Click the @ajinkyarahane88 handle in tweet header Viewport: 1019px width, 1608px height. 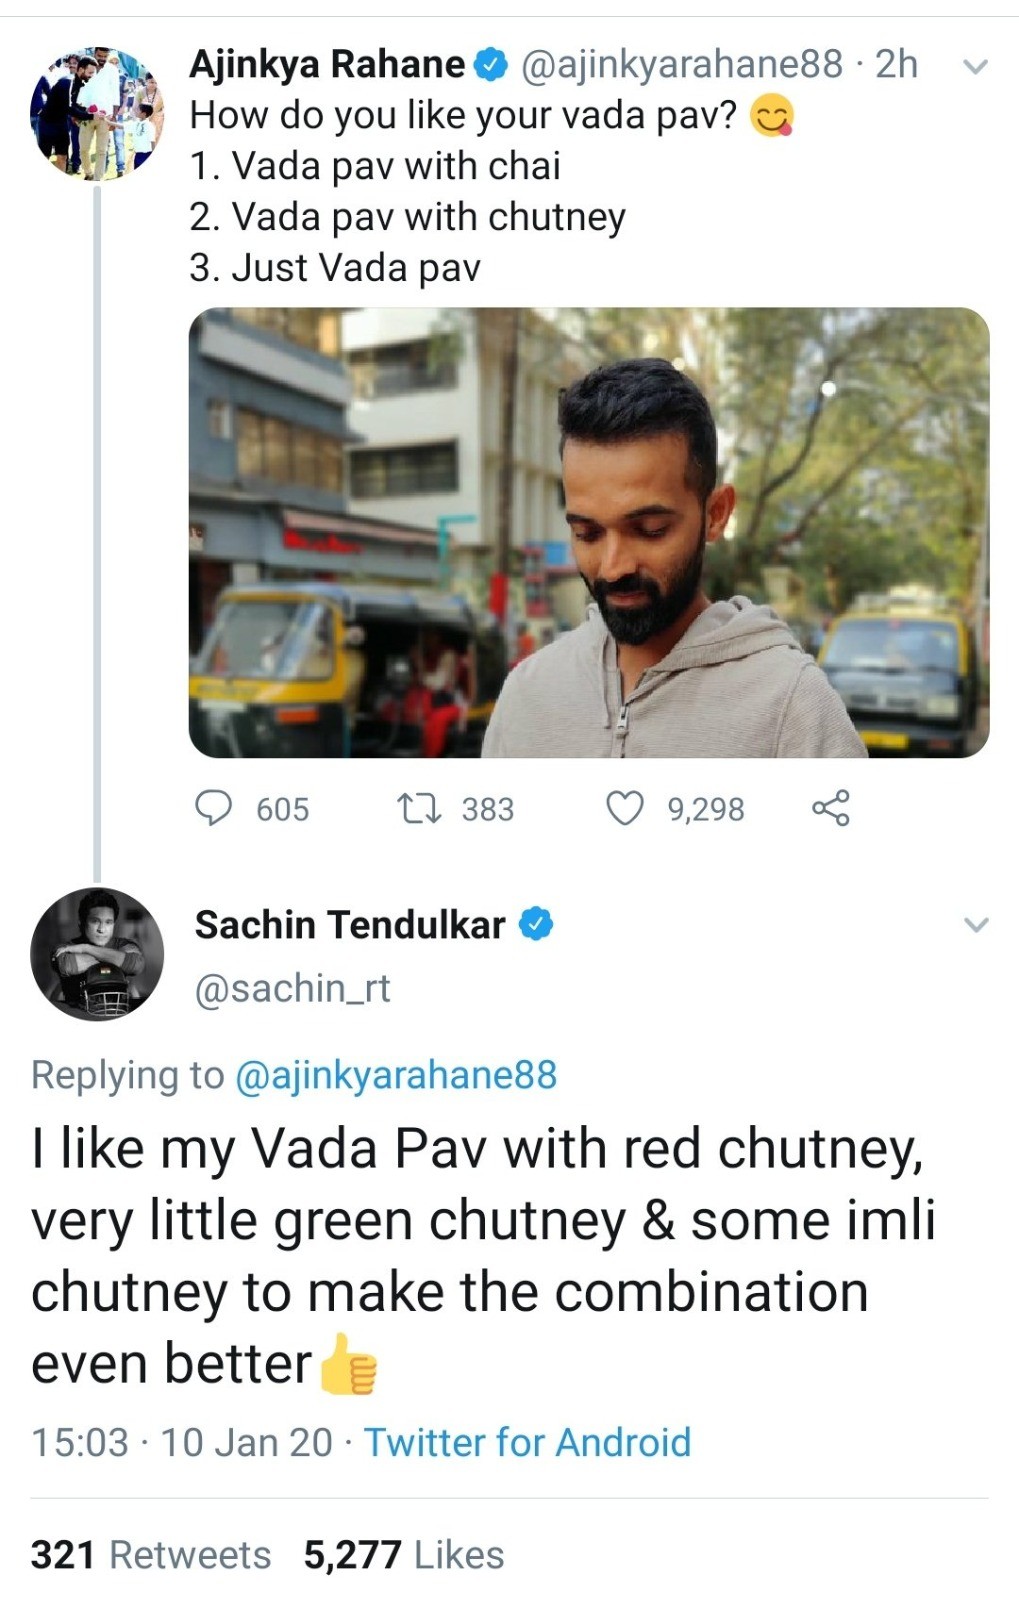(682, 65)
